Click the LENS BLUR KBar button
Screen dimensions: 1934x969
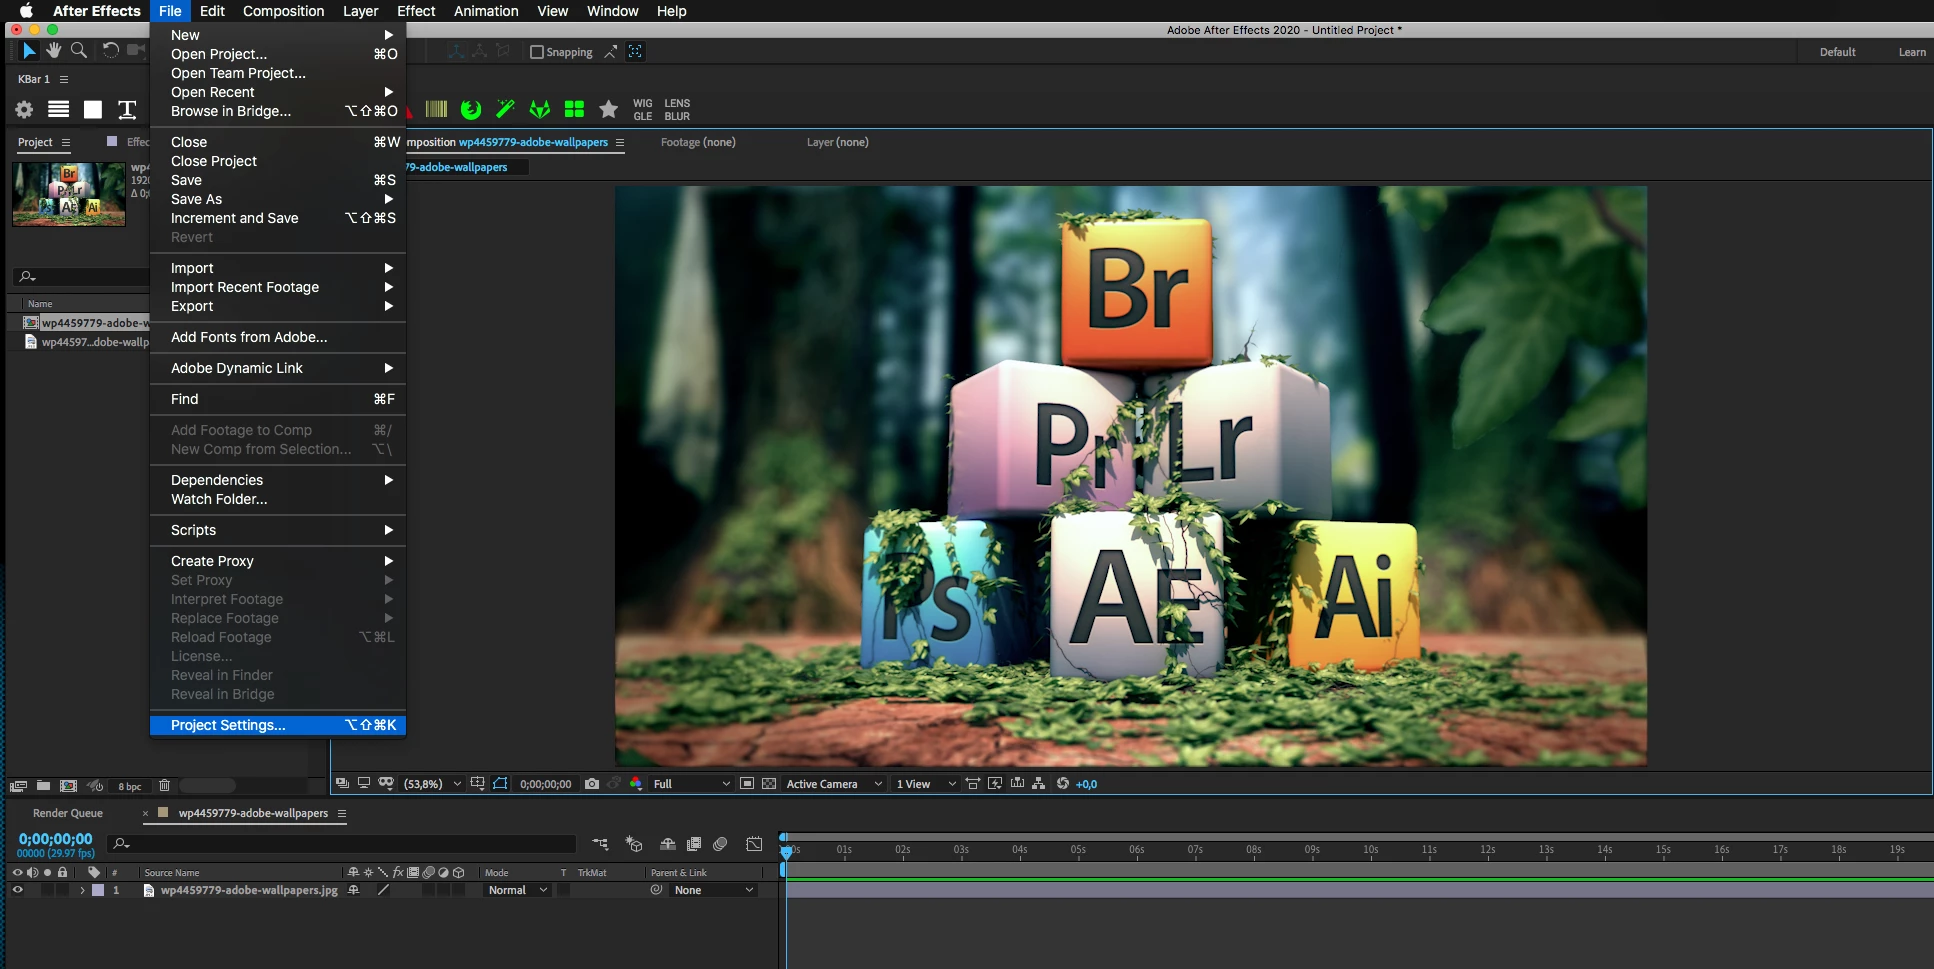pyautogui.click(x=677, y=110)
